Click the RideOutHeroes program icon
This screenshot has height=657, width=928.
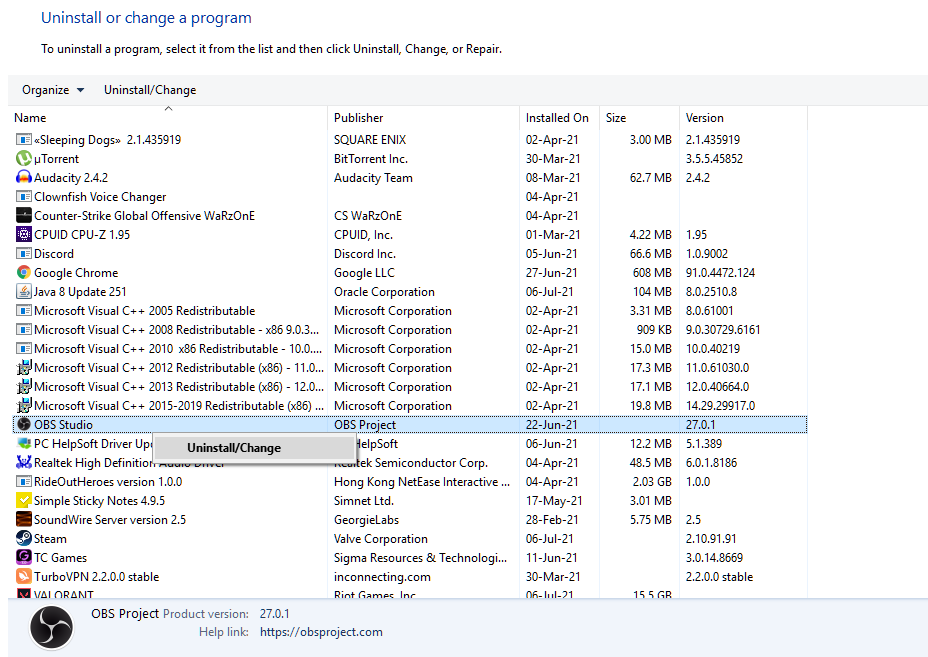point(24,481)
